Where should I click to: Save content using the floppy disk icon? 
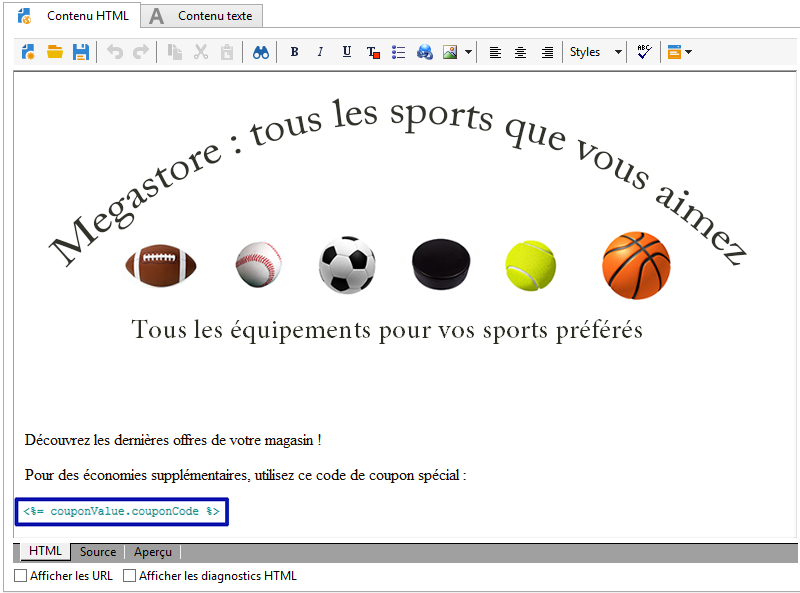click(81, 52)
